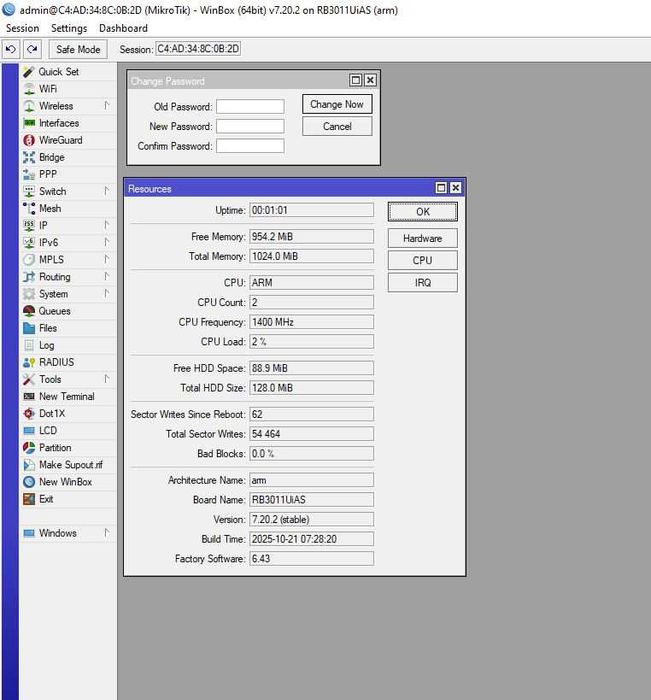Click the IRQ button in Resources
This screenshot has width=651, height=700.
[423, 283]
